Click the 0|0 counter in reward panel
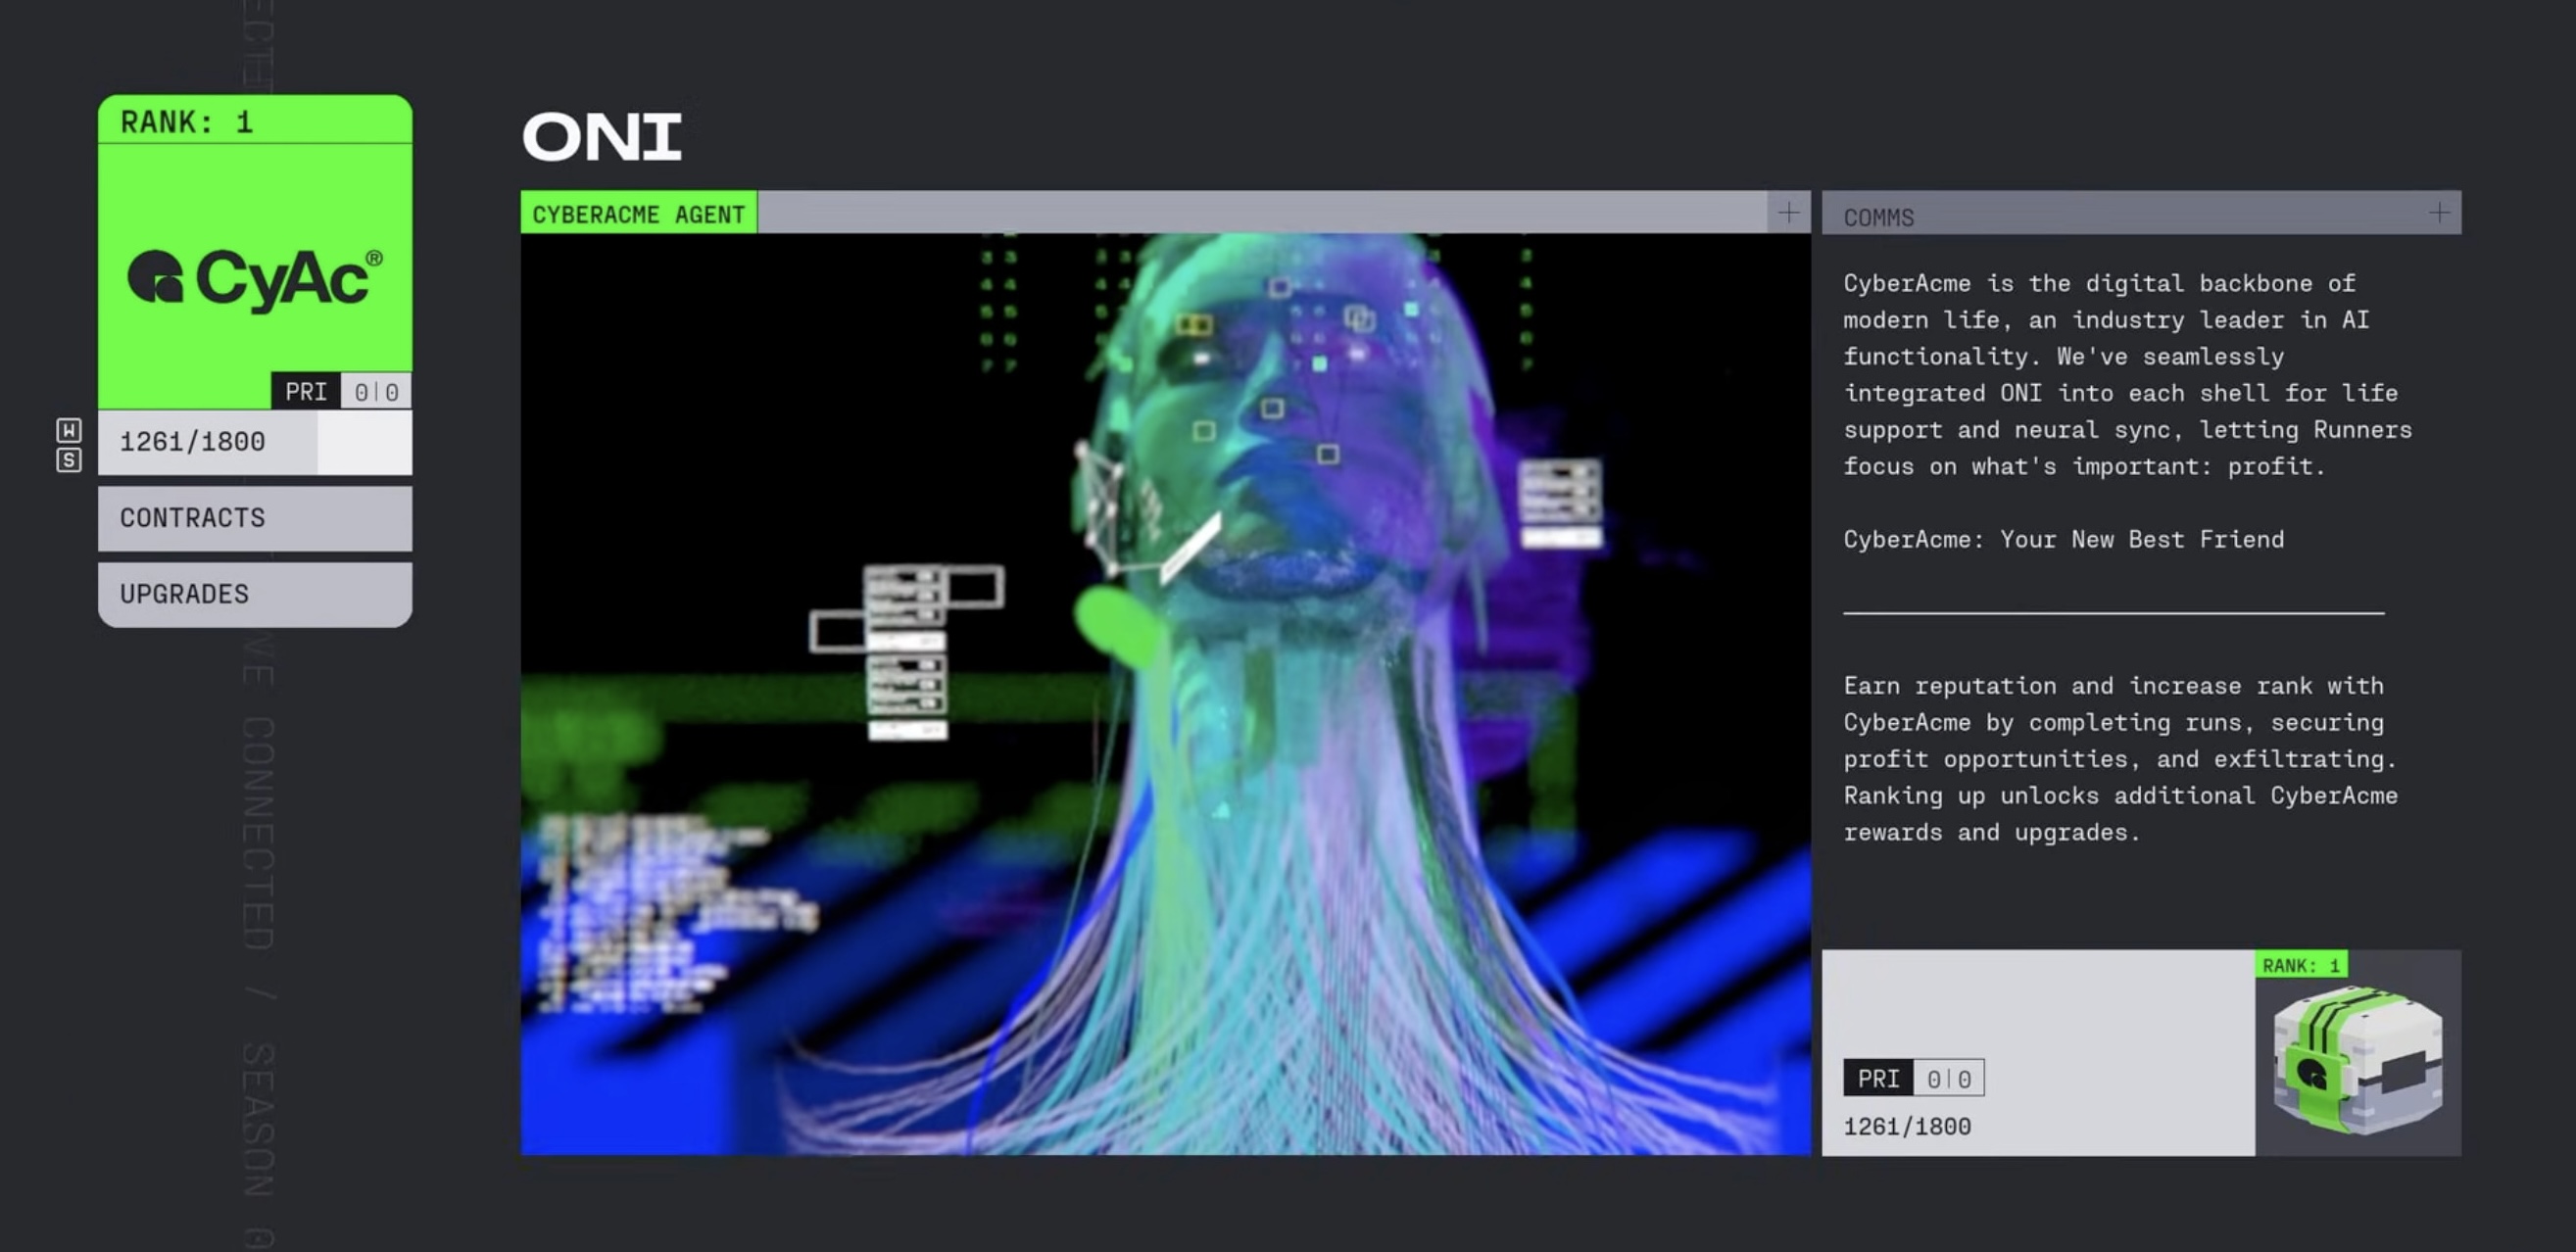This screenshot has height=1252, width=2576. coord(1949,1078)
